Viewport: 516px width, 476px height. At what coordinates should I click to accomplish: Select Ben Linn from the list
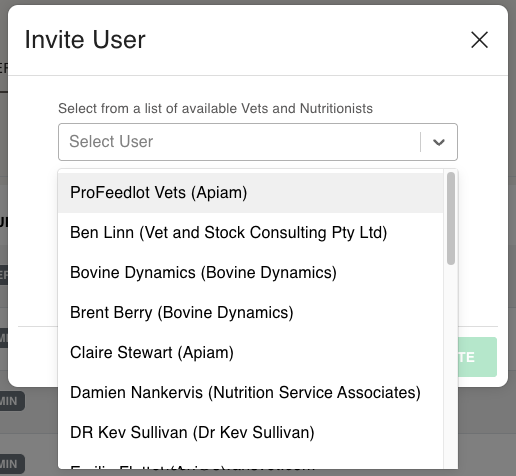[250, 233]
